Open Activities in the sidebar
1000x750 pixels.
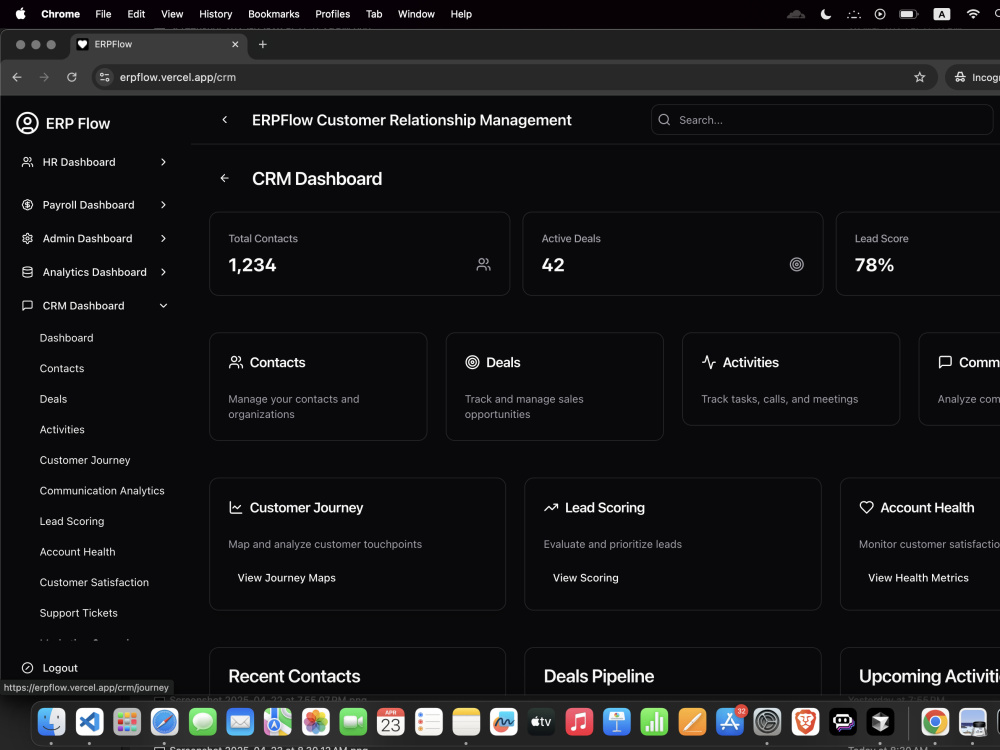click(62, 430)
